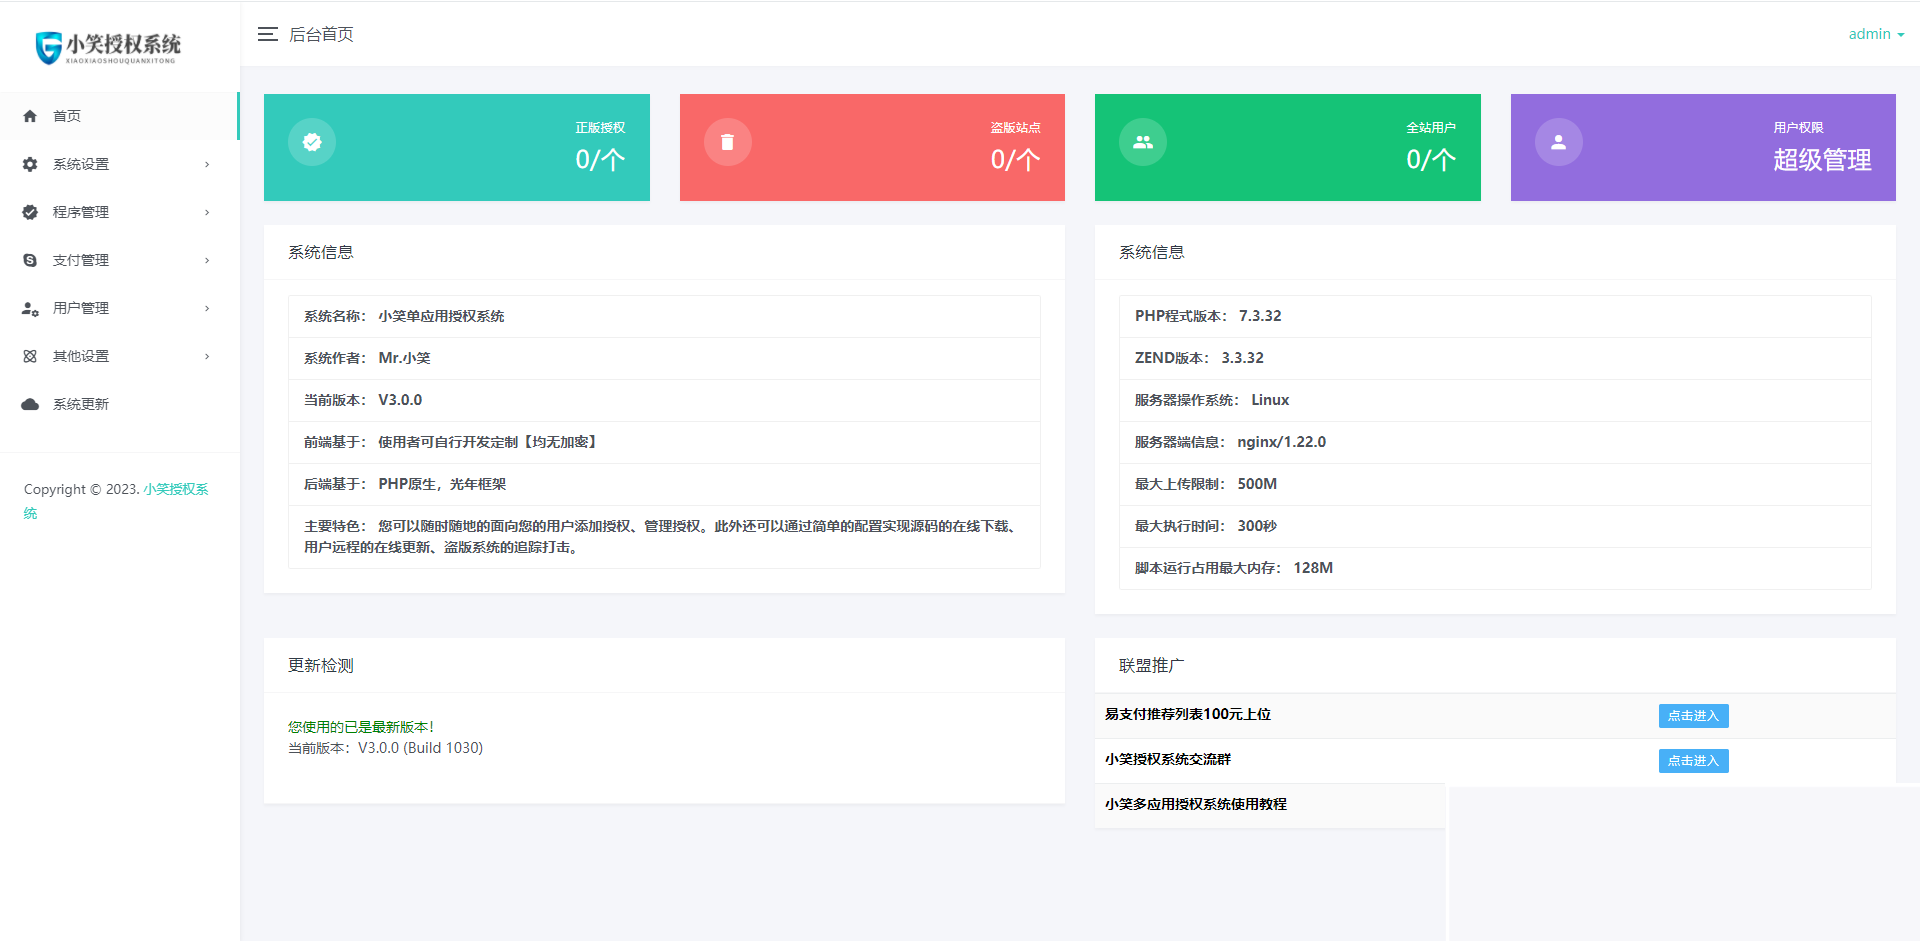Click the home icon beside 首页

tap(30, 116)
